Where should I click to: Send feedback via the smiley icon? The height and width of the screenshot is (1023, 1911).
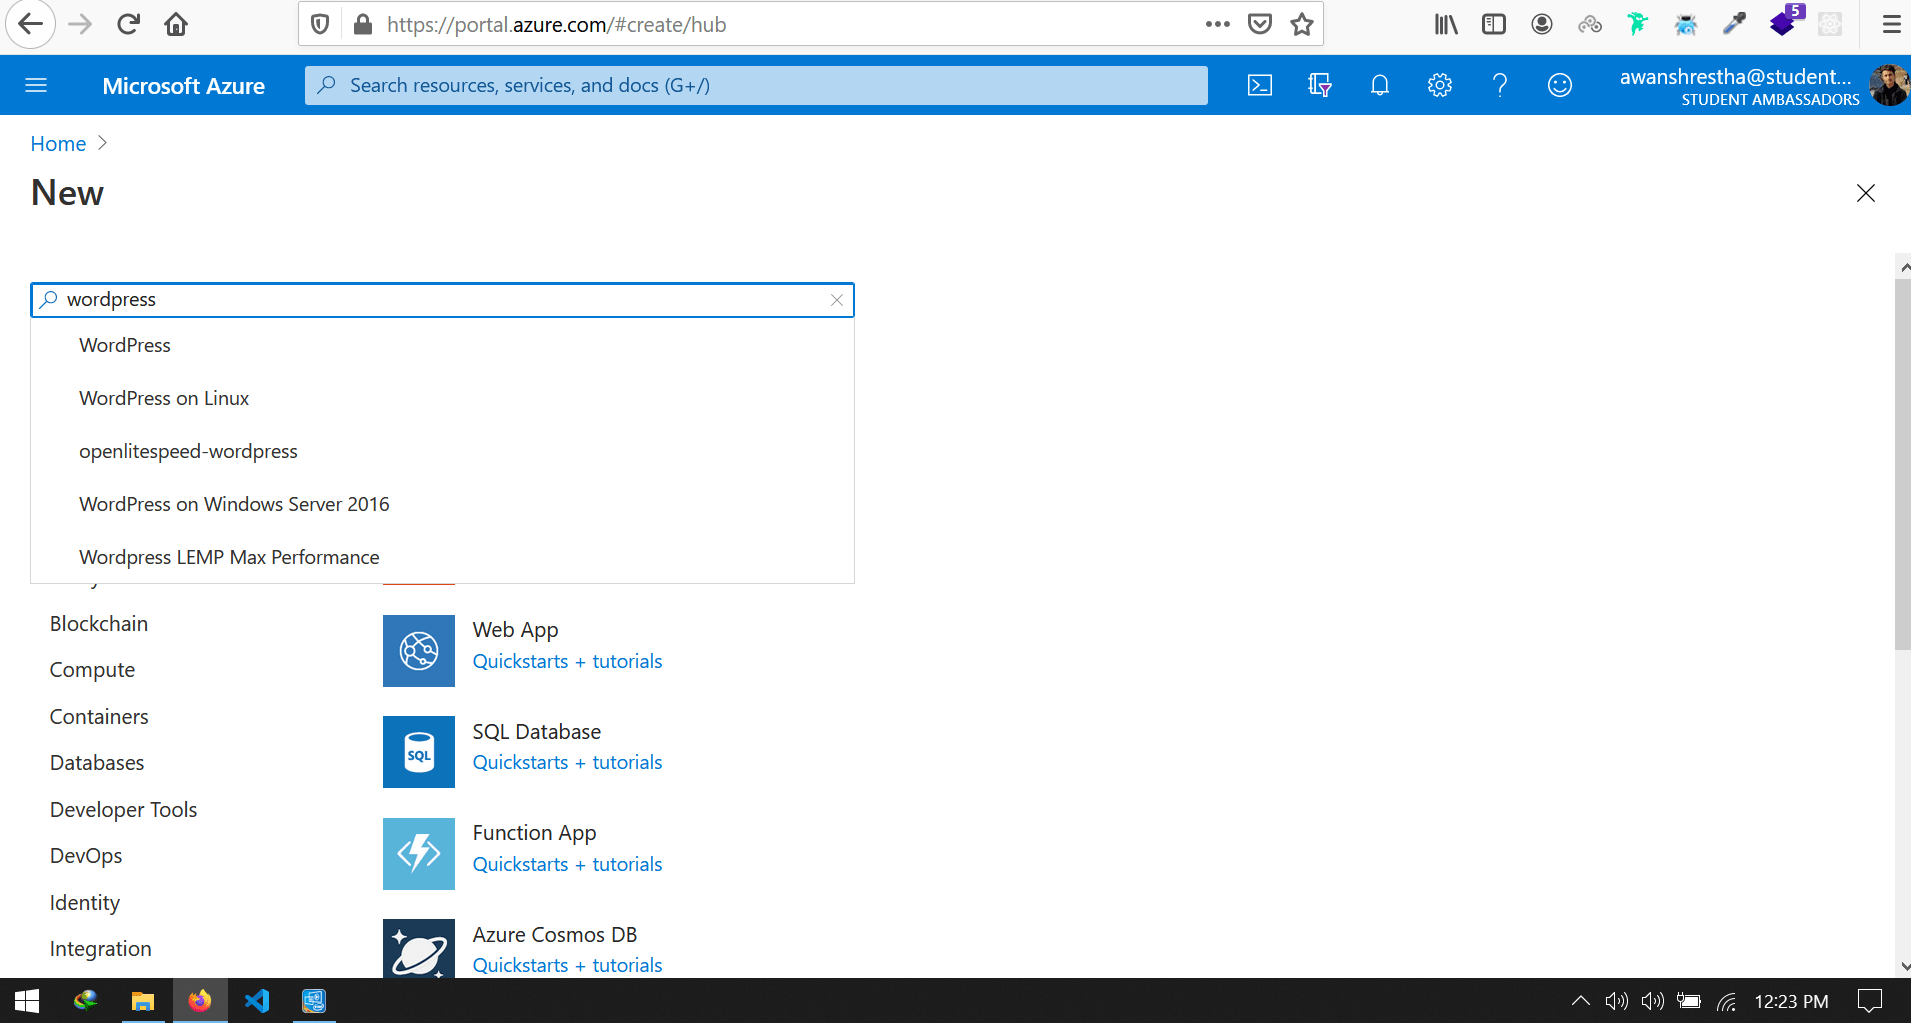pos(1559,85)
